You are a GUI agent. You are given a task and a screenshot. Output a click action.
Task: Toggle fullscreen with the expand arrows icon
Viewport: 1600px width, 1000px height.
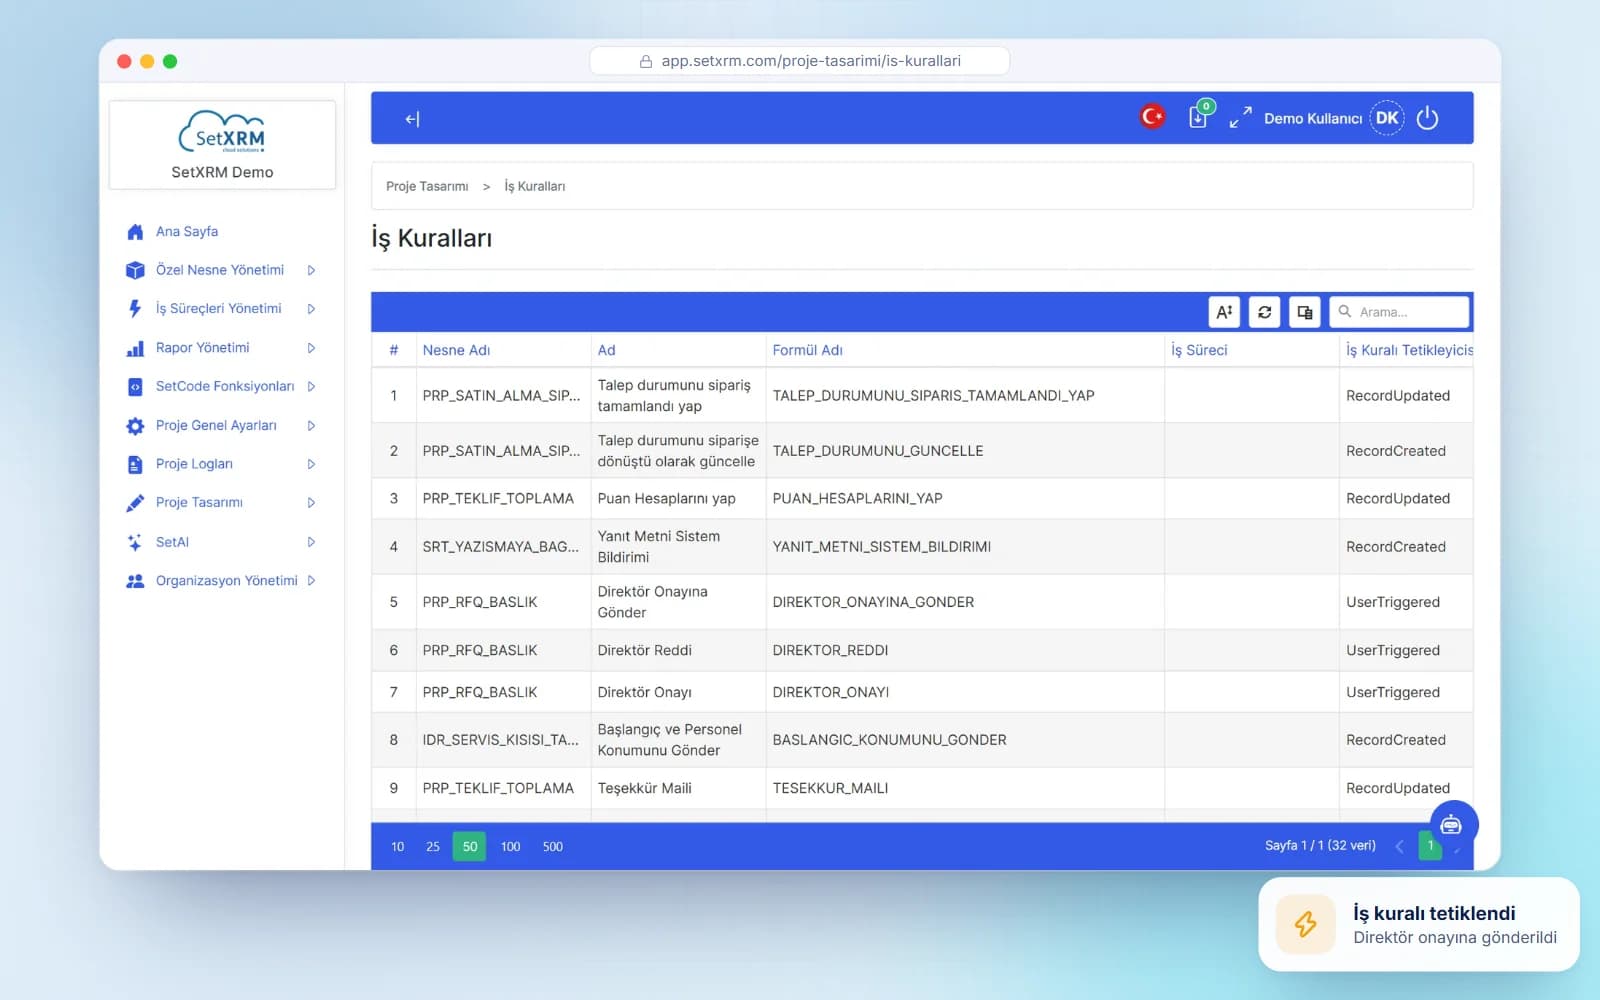(1240, 118)
